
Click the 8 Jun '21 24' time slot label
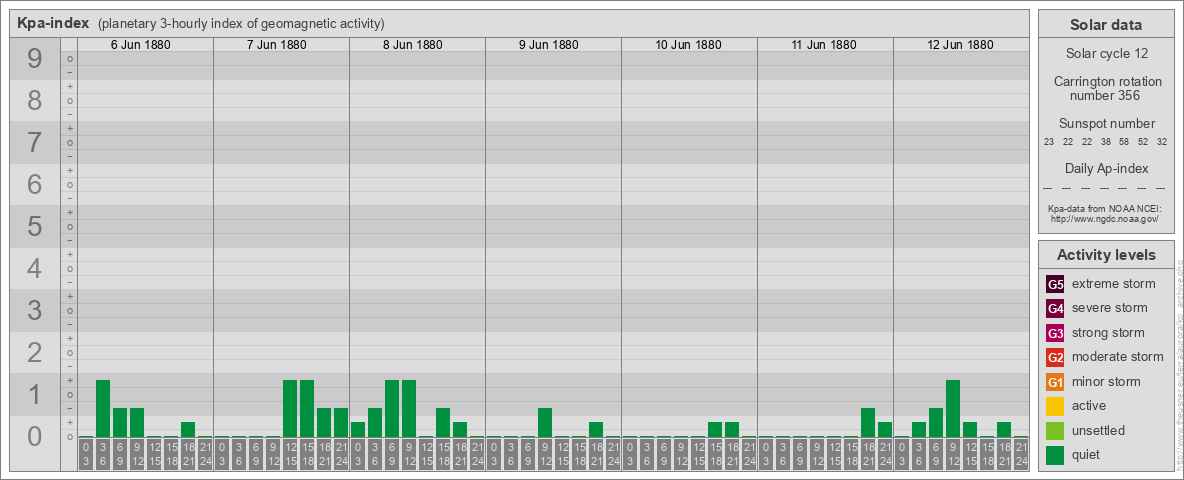pyautogui.click(x=476, y=454)
